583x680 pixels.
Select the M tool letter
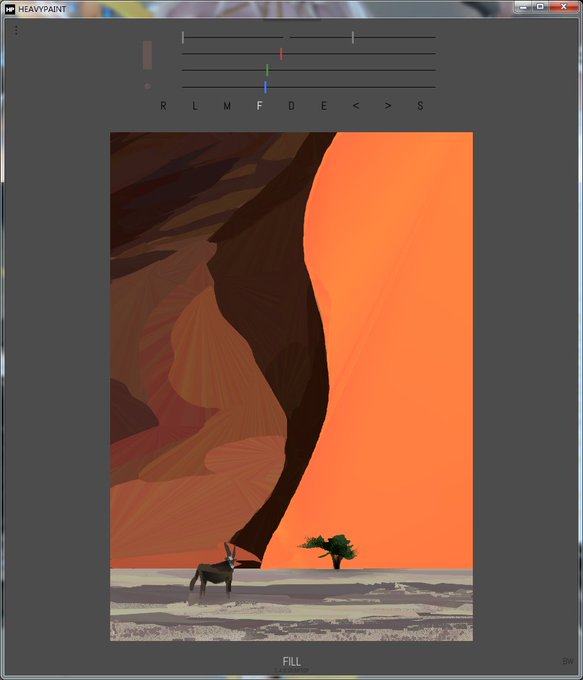(227, 105)
